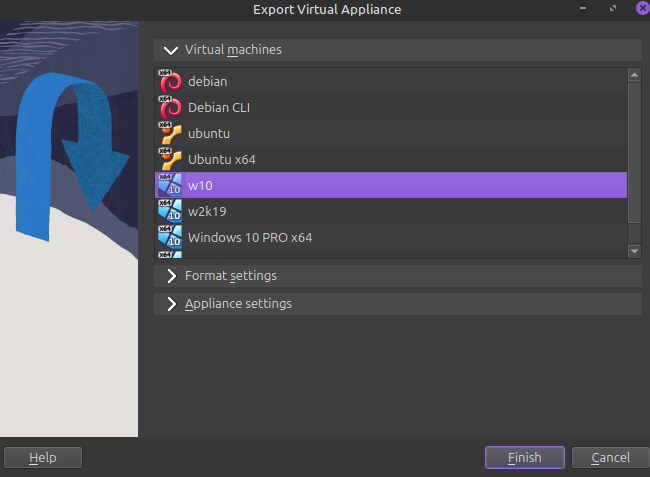Select the debian virtual machine entry

coord(207,81)
